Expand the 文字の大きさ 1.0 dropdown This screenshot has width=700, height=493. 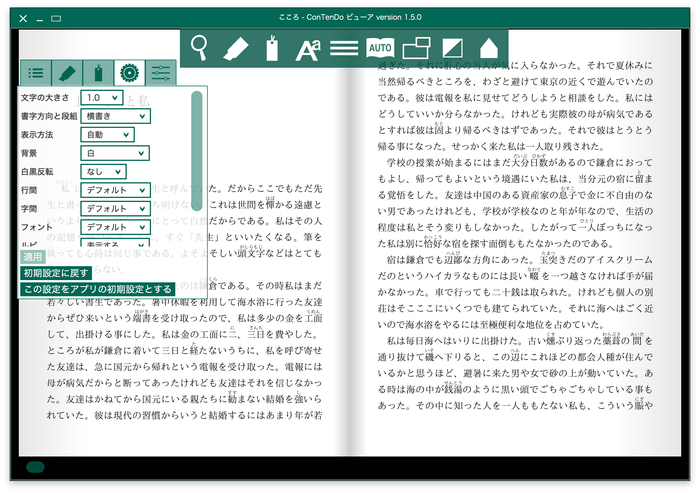click(x=103, y=98)
